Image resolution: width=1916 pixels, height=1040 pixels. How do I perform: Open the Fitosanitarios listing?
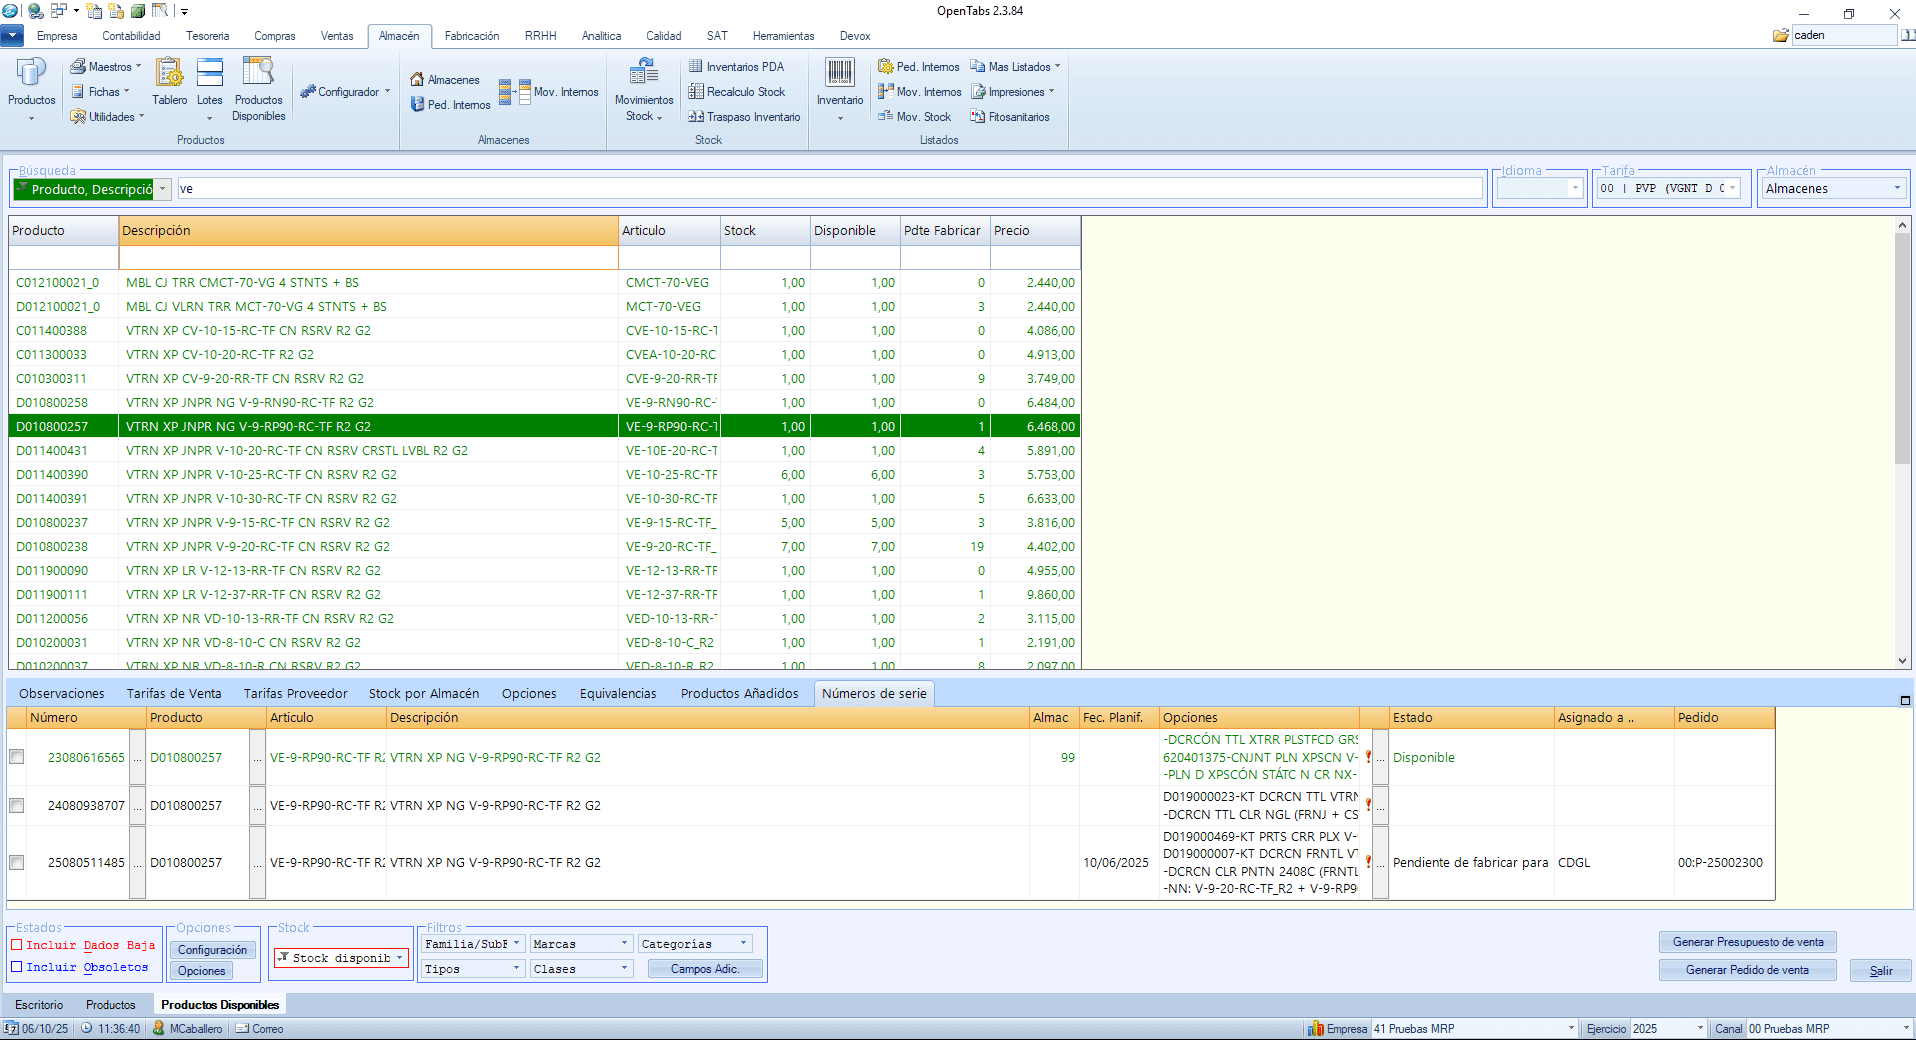[1009, 117]
